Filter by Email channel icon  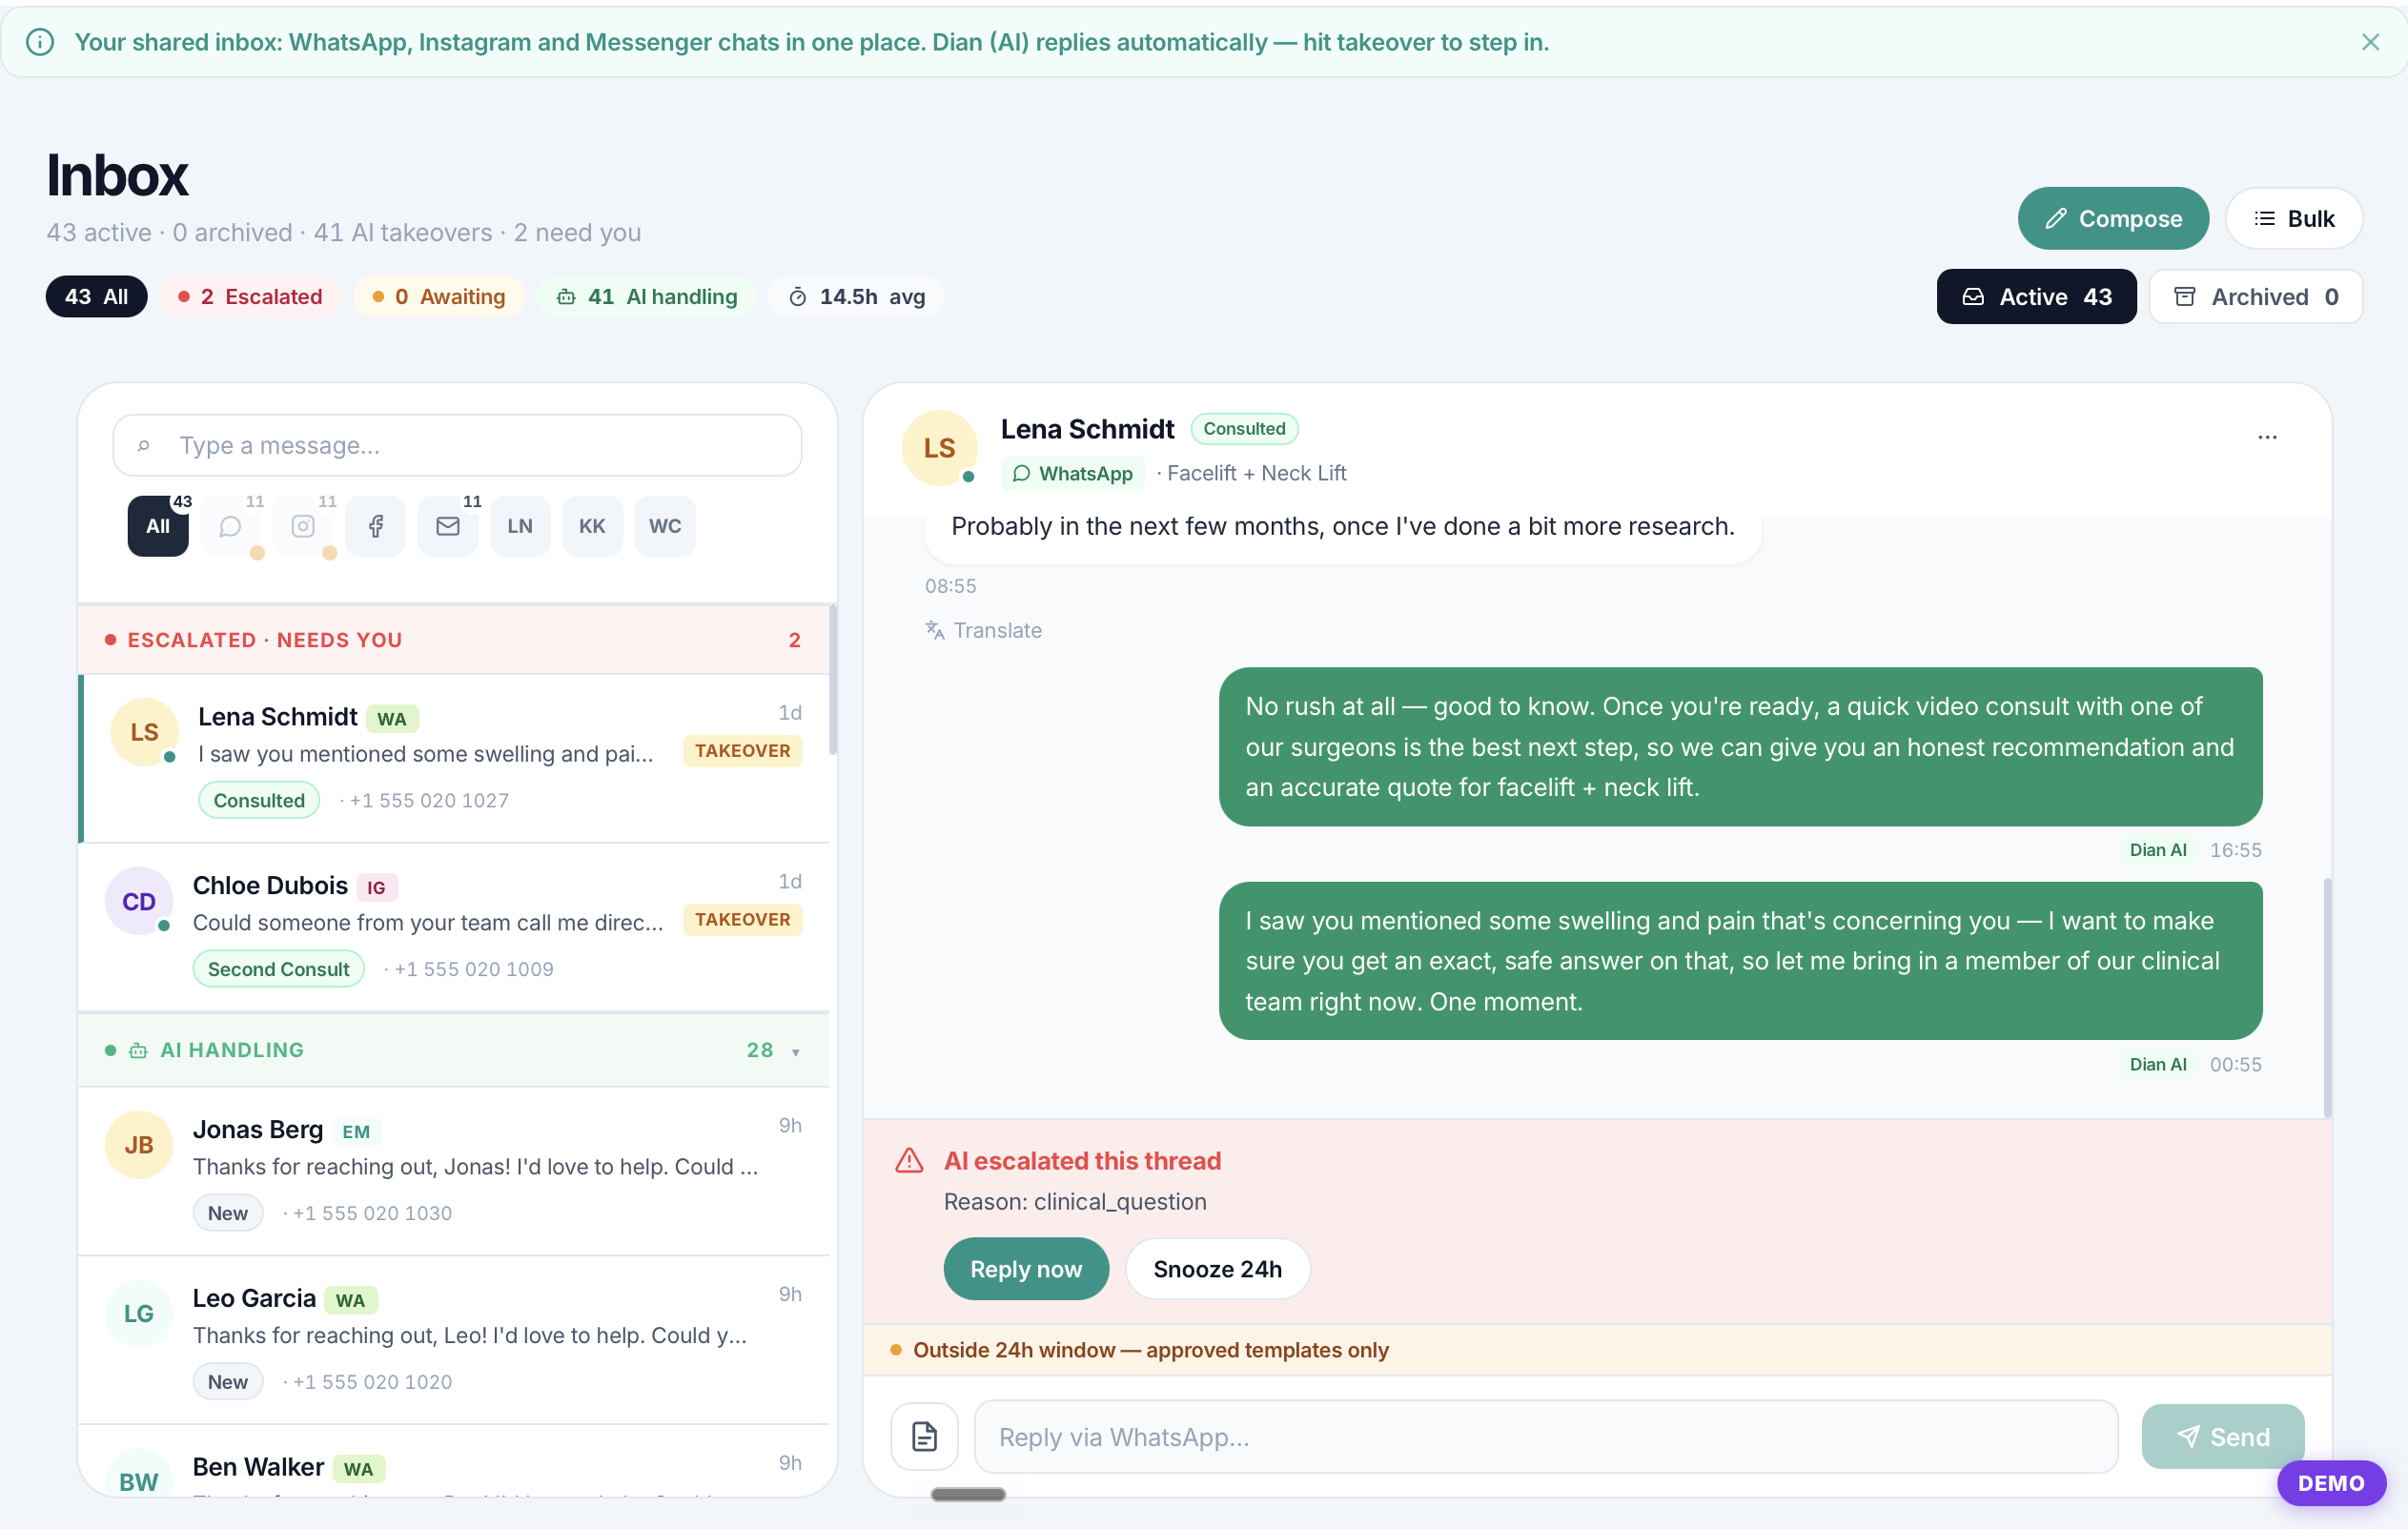(x=448, y=526)
